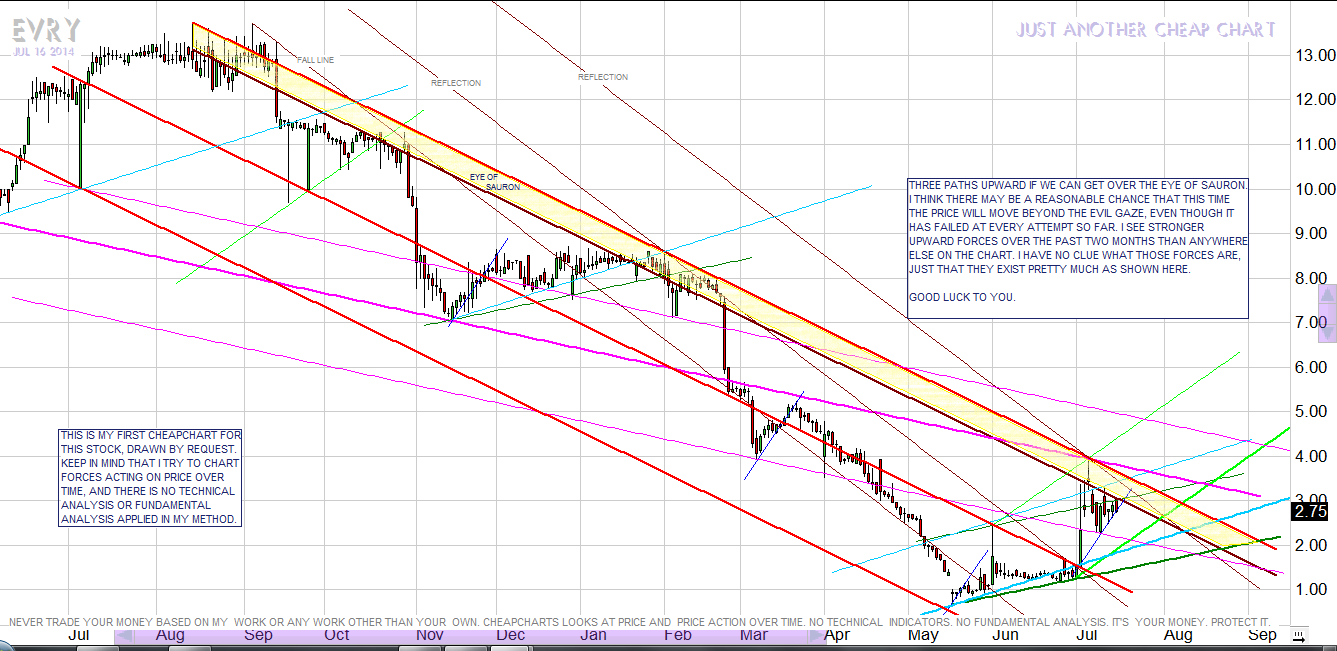The image size is (1337, 651).
Task: Click the Just Another Cheap Chart title
Action: [x=1146, y=30]
